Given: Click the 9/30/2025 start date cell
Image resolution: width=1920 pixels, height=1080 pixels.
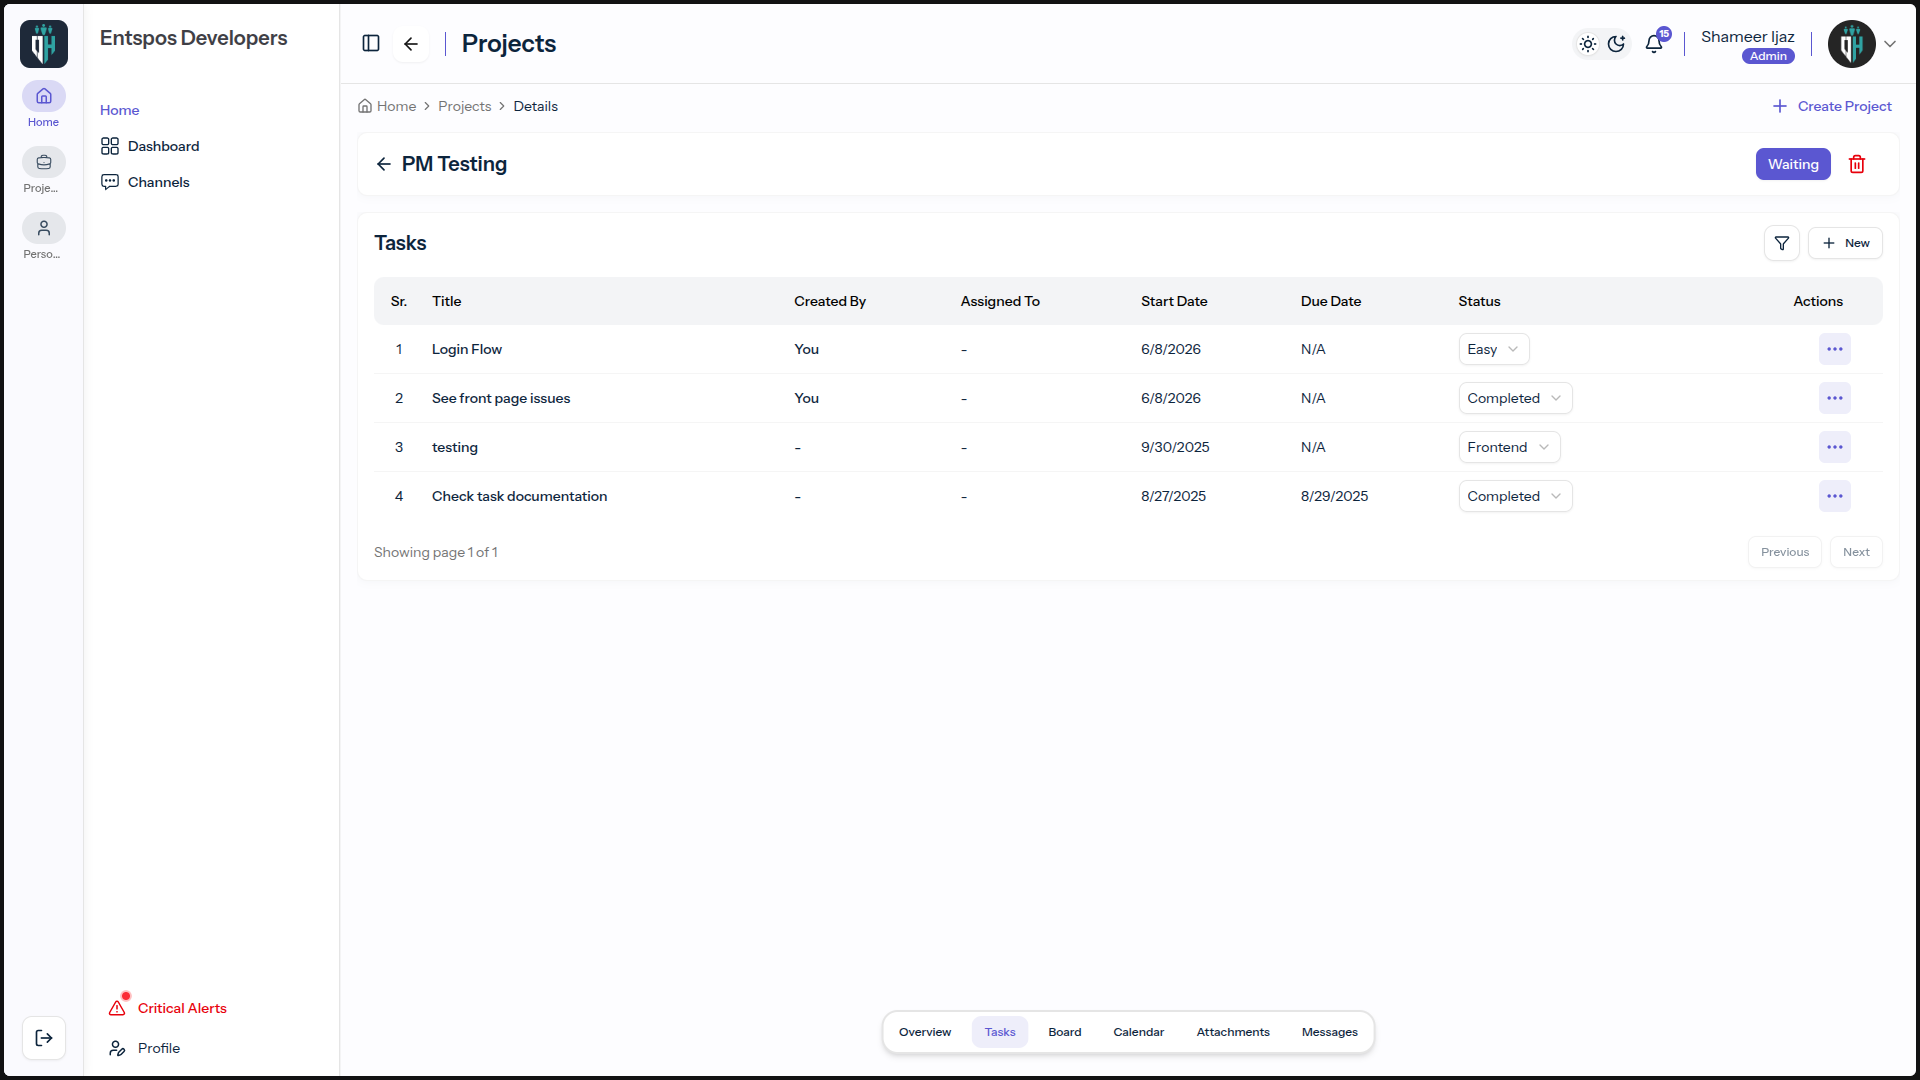Looking at the screenshot, I should tap(1175, 447).
